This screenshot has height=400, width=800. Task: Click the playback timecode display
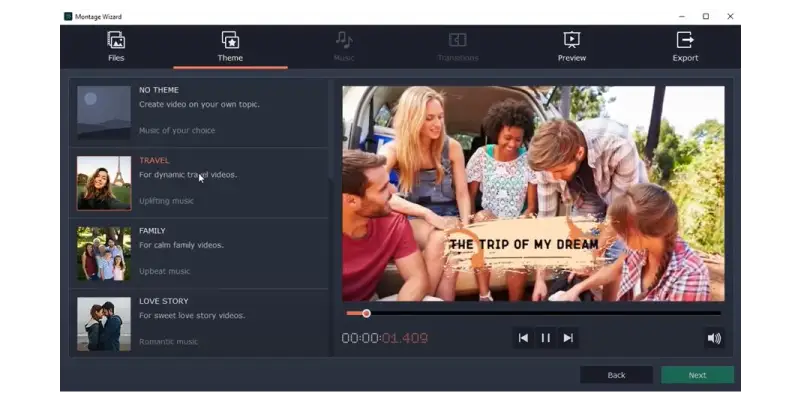tap(385, 338)
